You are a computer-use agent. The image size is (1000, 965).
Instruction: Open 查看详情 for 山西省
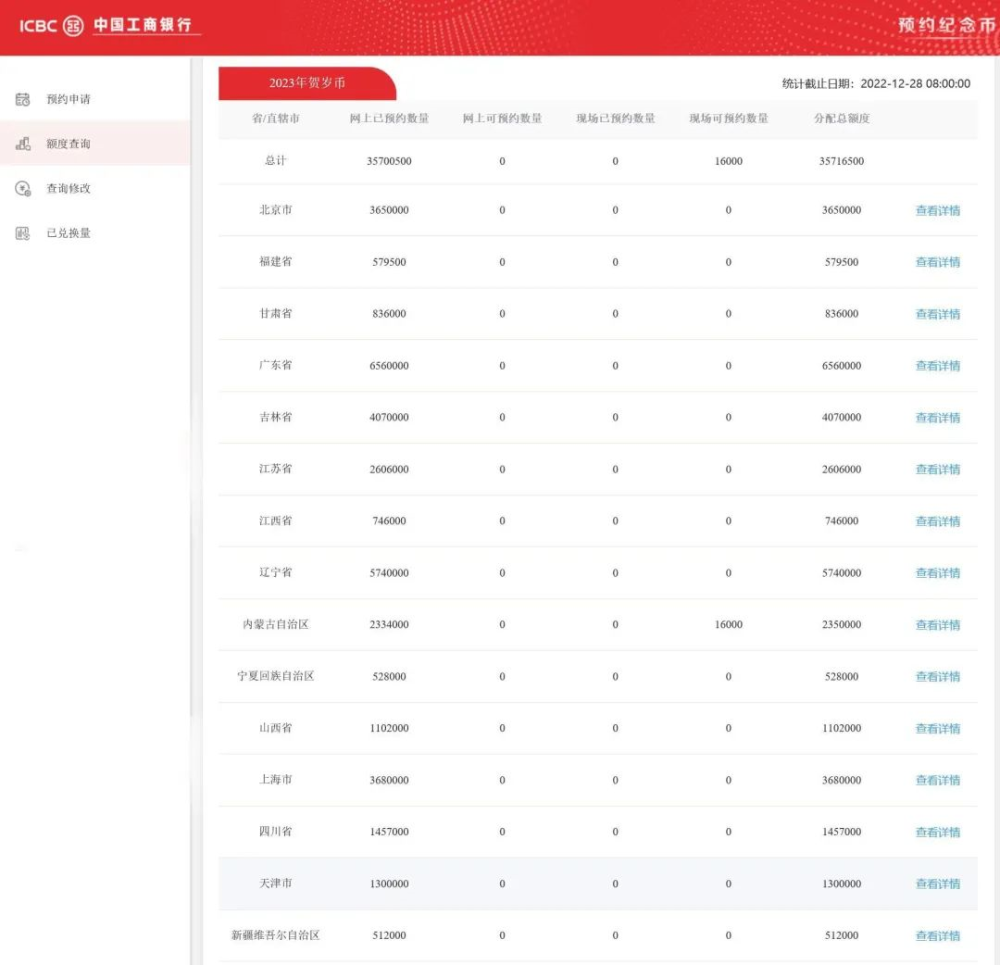[x=938, y=728]
